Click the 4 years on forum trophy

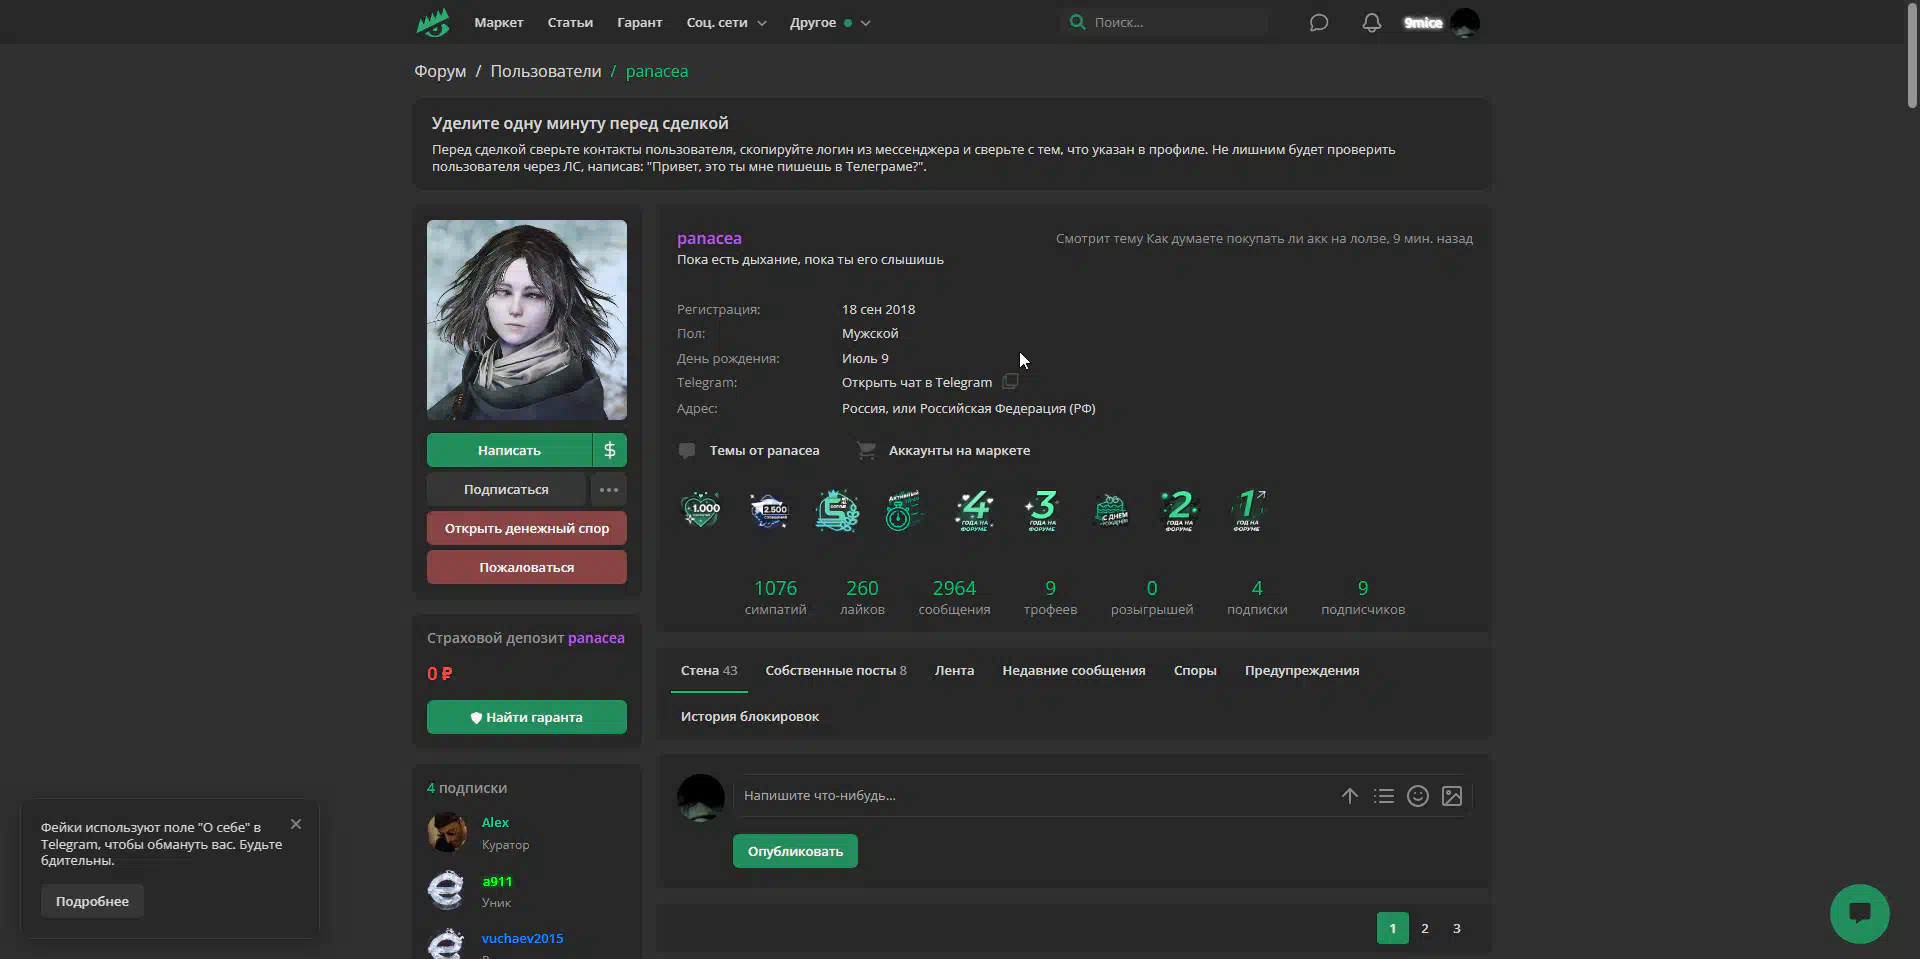(x=974, y=510)
